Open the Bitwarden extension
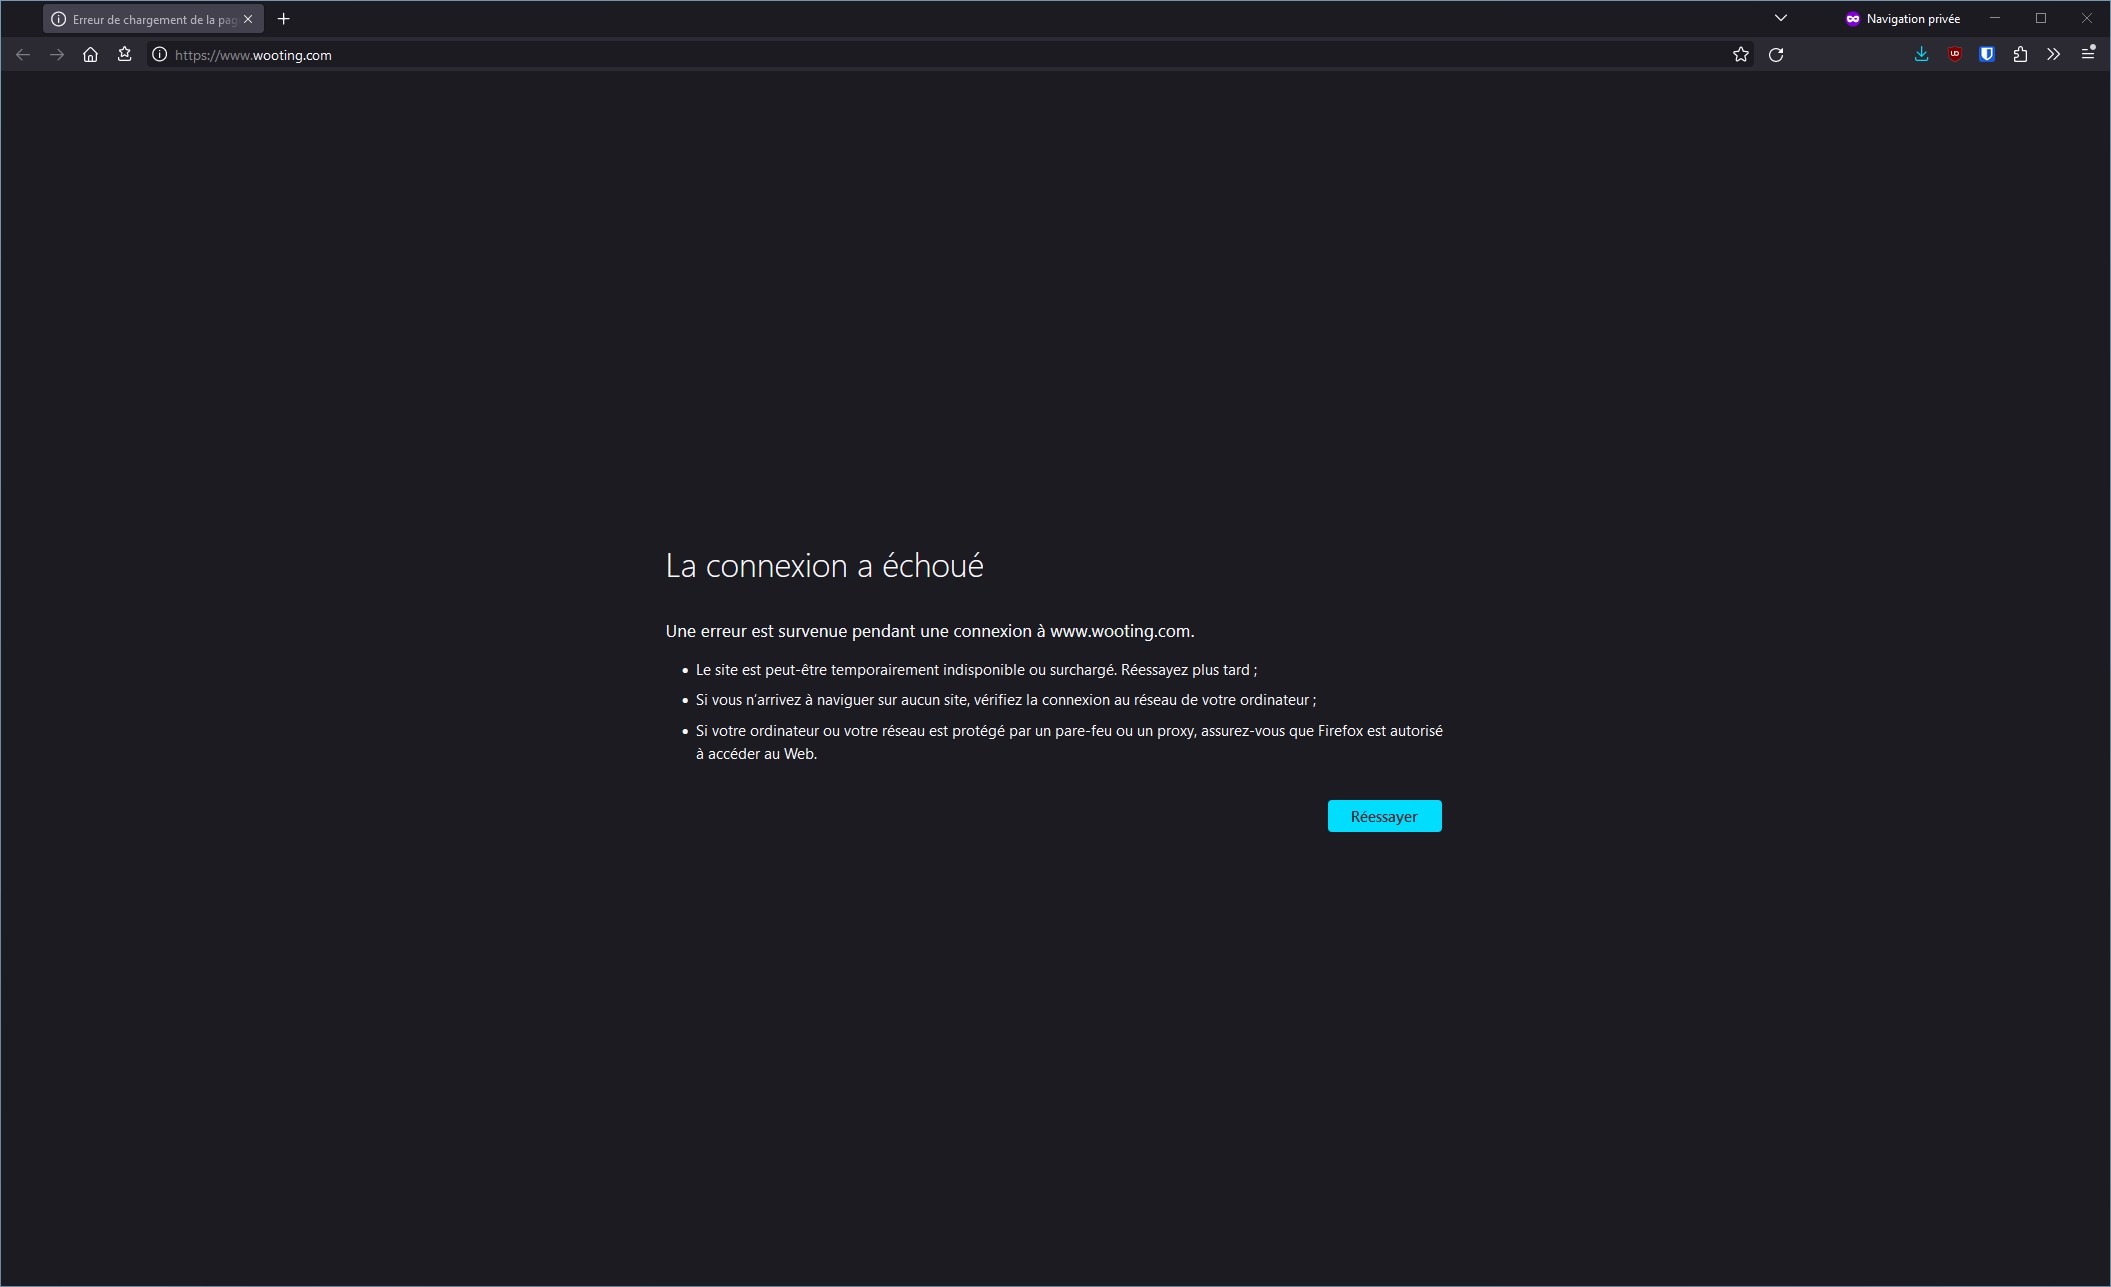 tap(1987, 55)
